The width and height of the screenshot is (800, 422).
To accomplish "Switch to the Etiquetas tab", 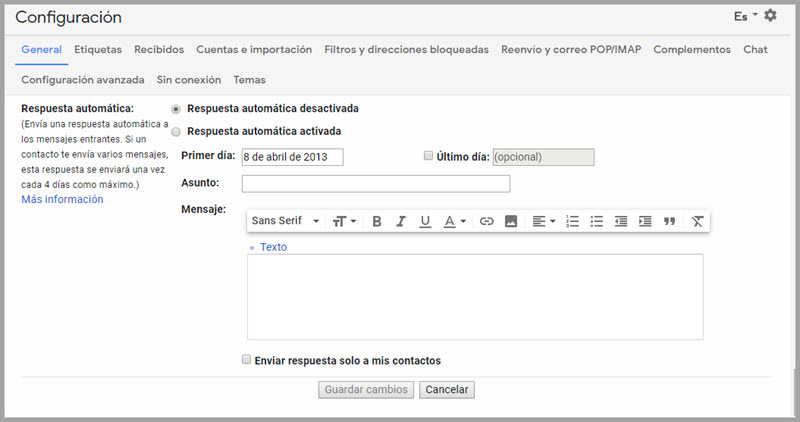I will click(x=98, y=49).
